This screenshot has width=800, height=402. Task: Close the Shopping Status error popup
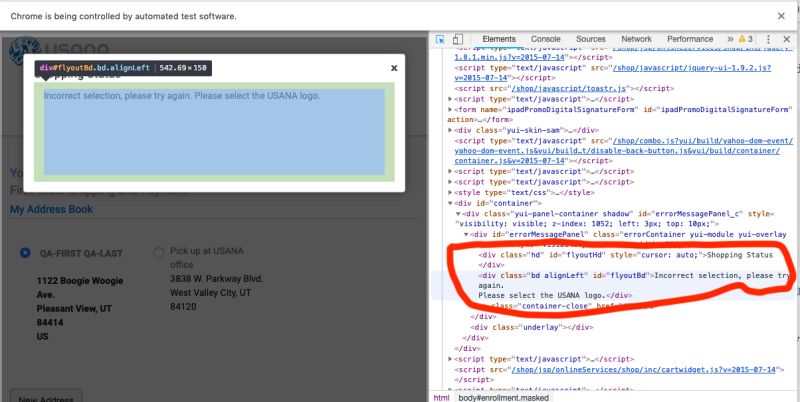coord(394,68)
